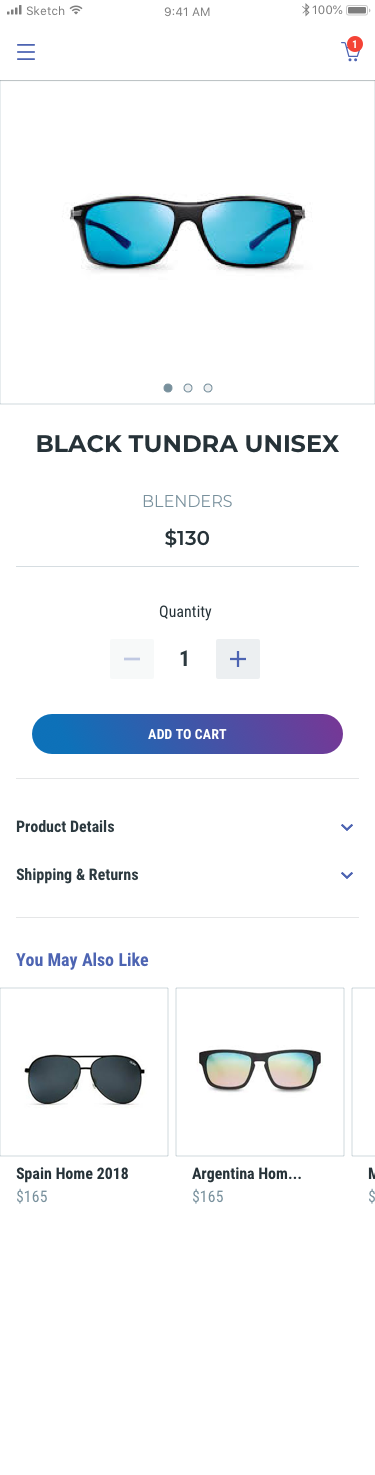Increase quantity with plus button
Viewport: 375px width, 1475px height.
(x=238, y=659)
